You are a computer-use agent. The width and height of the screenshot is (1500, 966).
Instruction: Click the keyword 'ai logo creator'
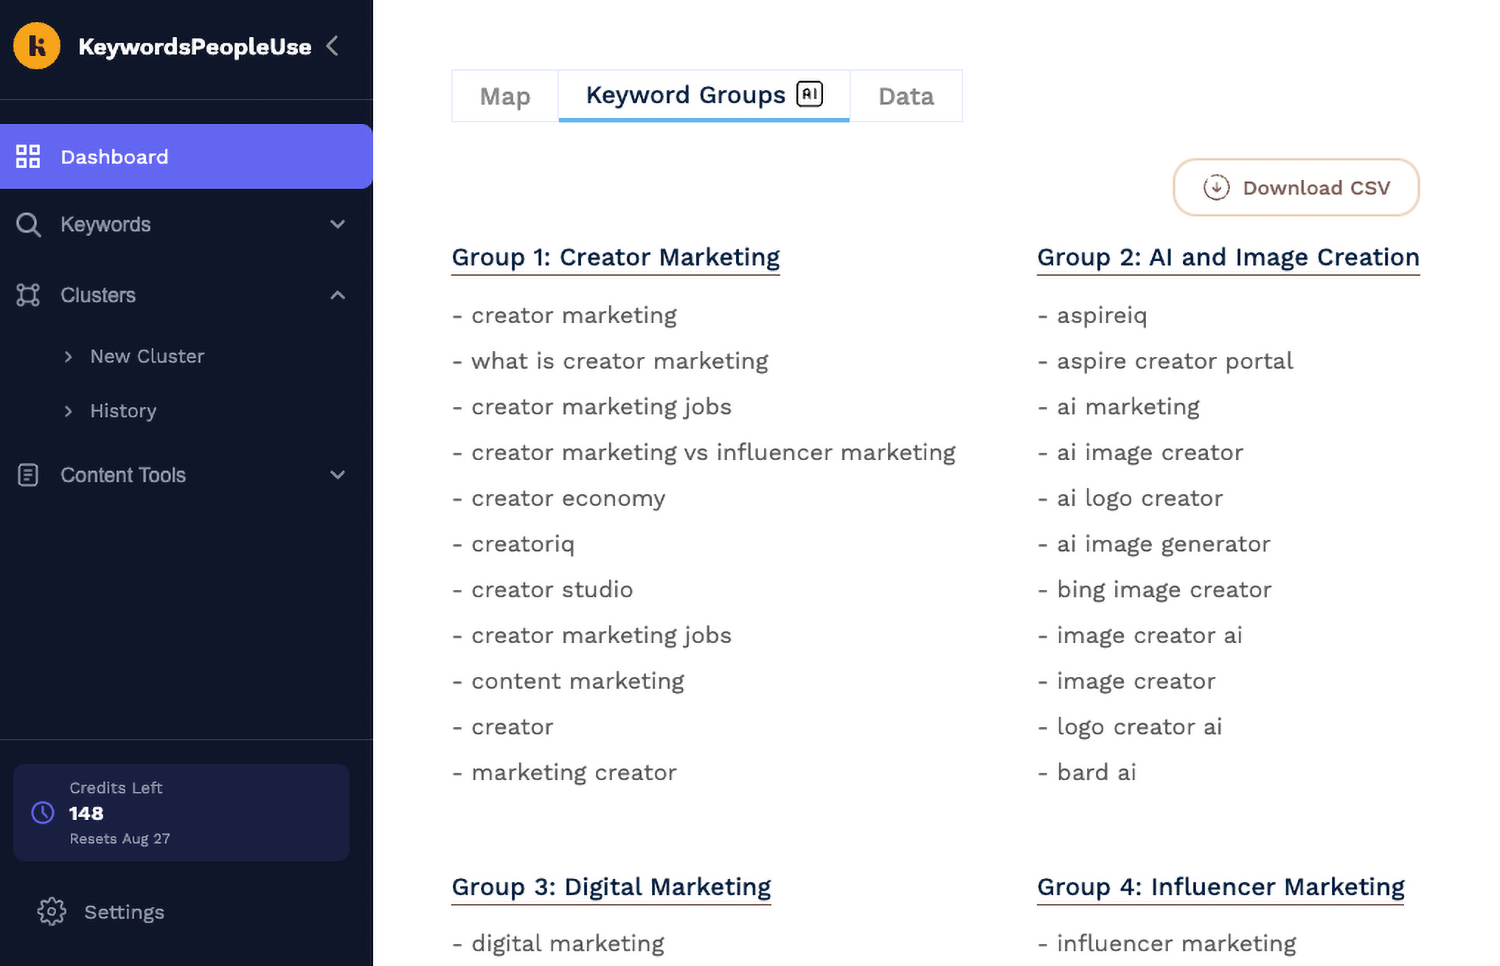pyautogui.click(x=1140, y=499)
